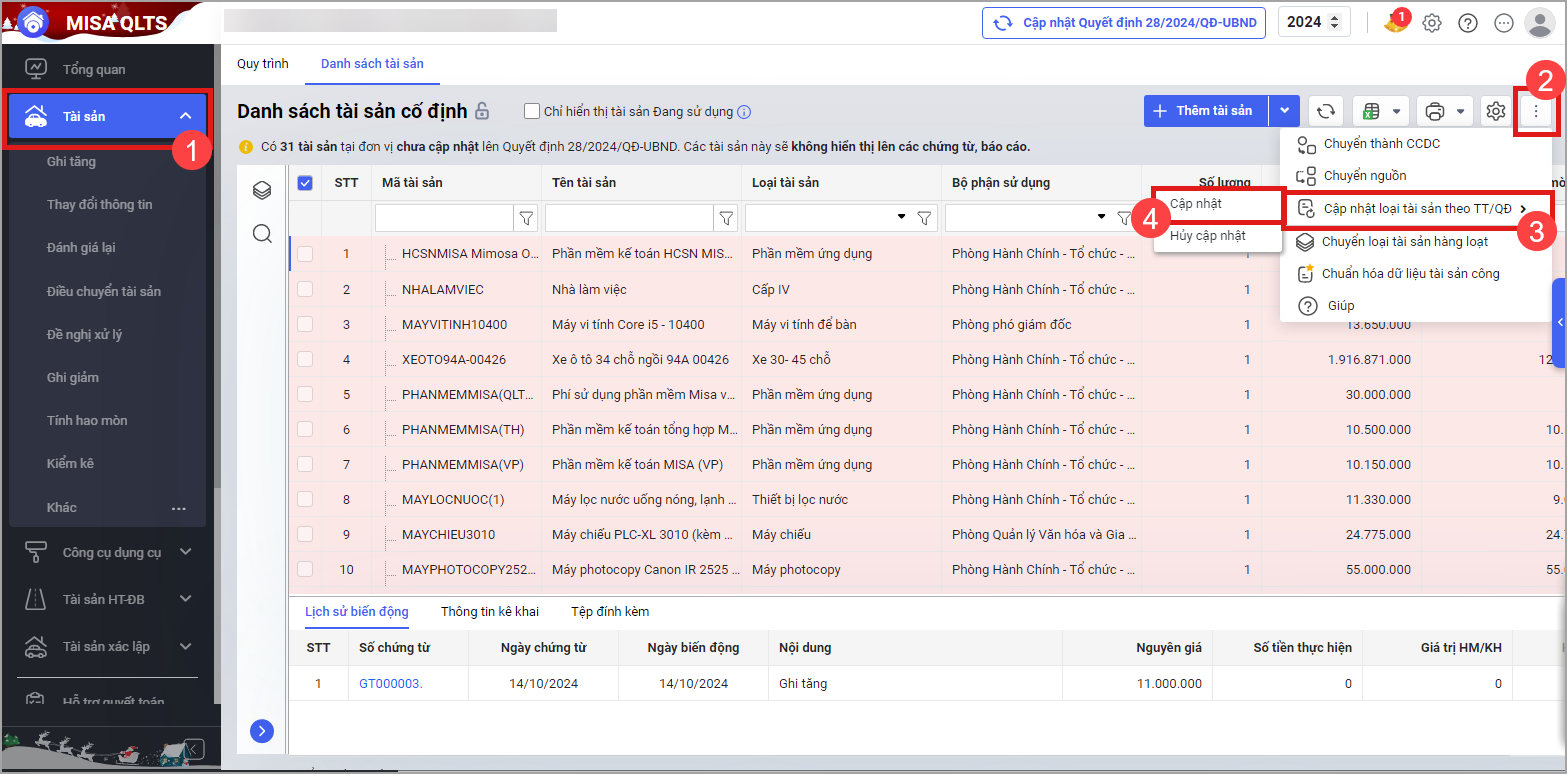
Task: Click the Mã tài sản filter input
Action: pos(444,217)
